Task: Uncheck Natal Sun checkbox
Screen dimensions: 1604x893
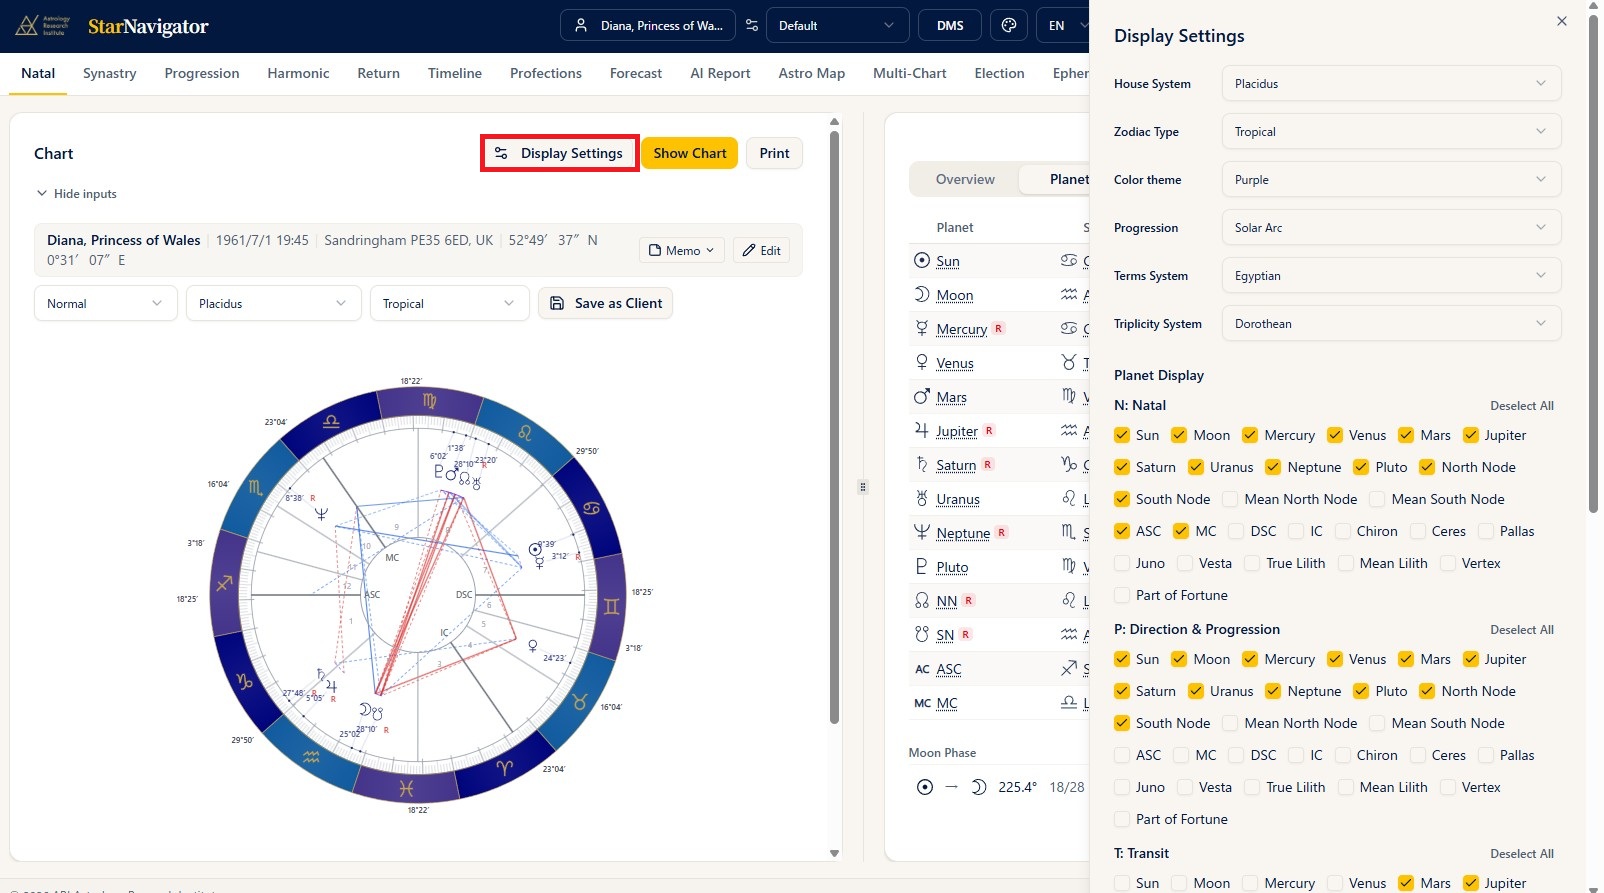Action: coord(1122,435)
